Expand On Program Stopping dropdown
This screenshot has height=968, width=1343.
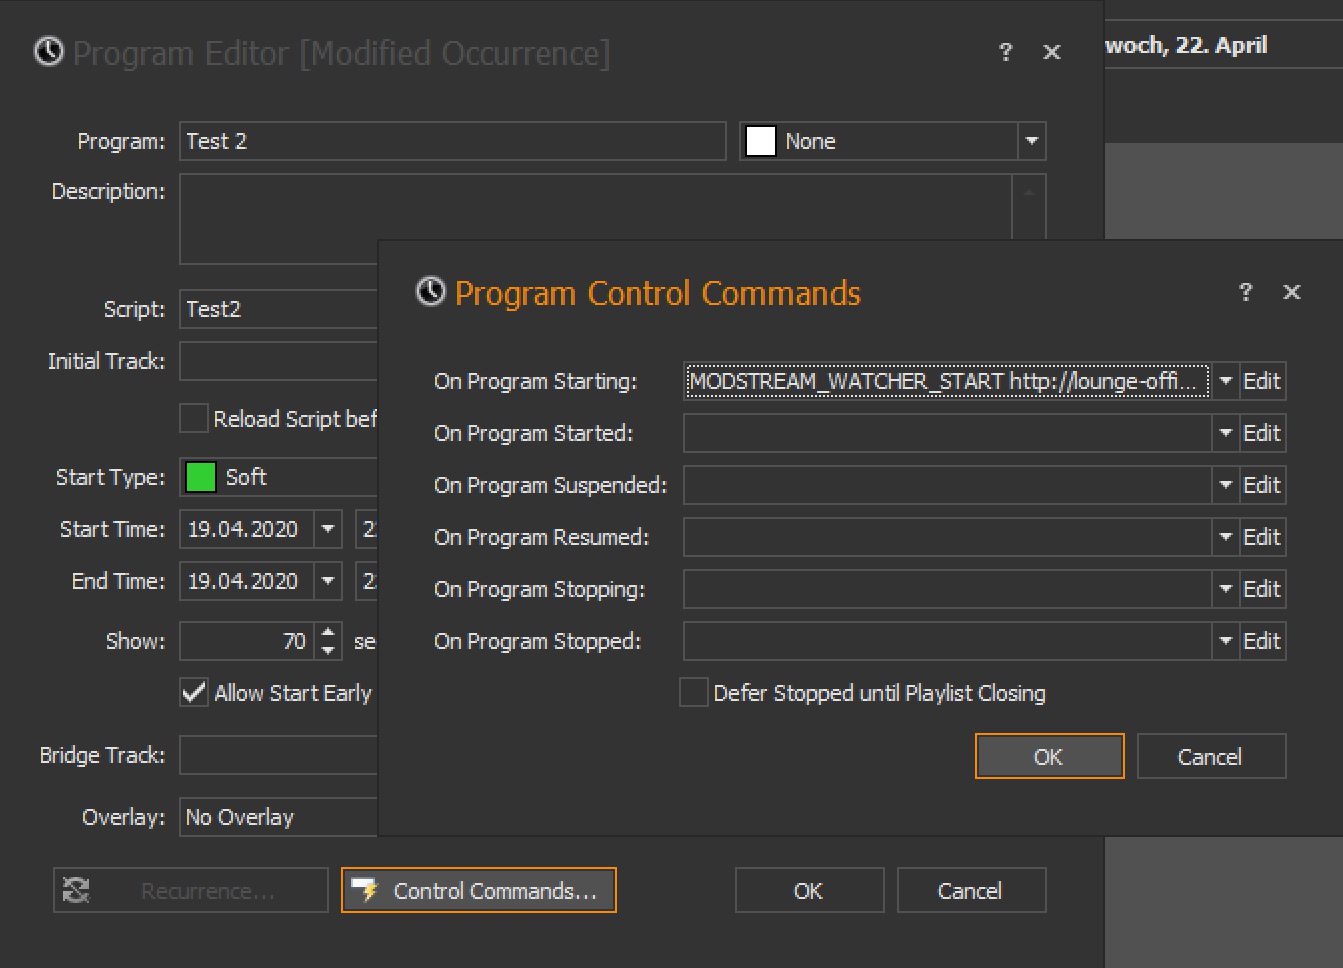(1226, 589)
